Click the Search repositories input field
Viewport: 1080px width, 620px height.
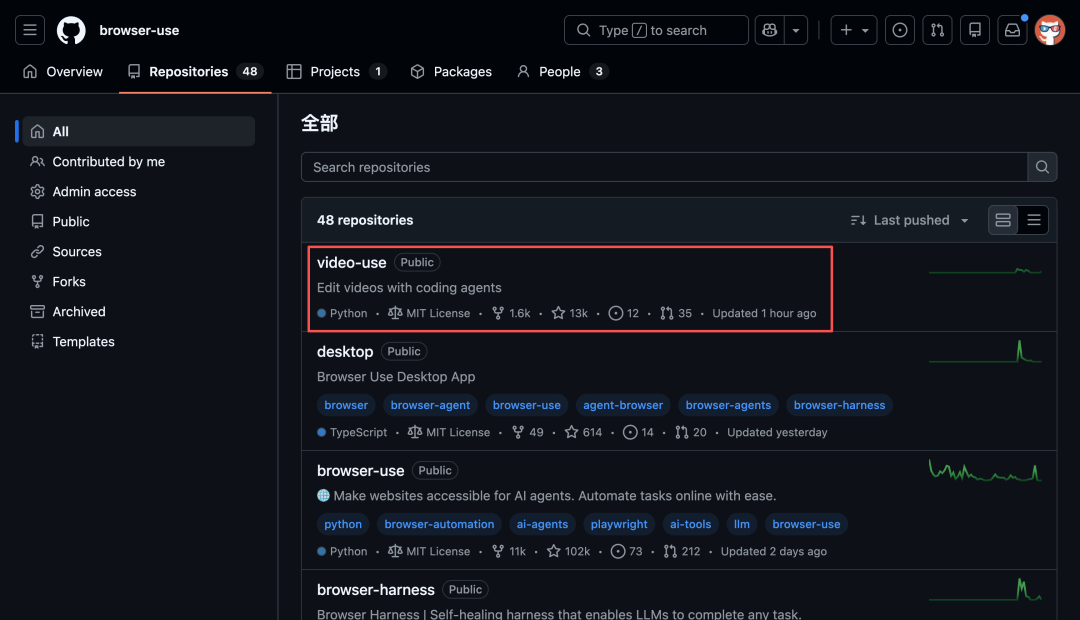pyautogui.click(x=664, y=167)
